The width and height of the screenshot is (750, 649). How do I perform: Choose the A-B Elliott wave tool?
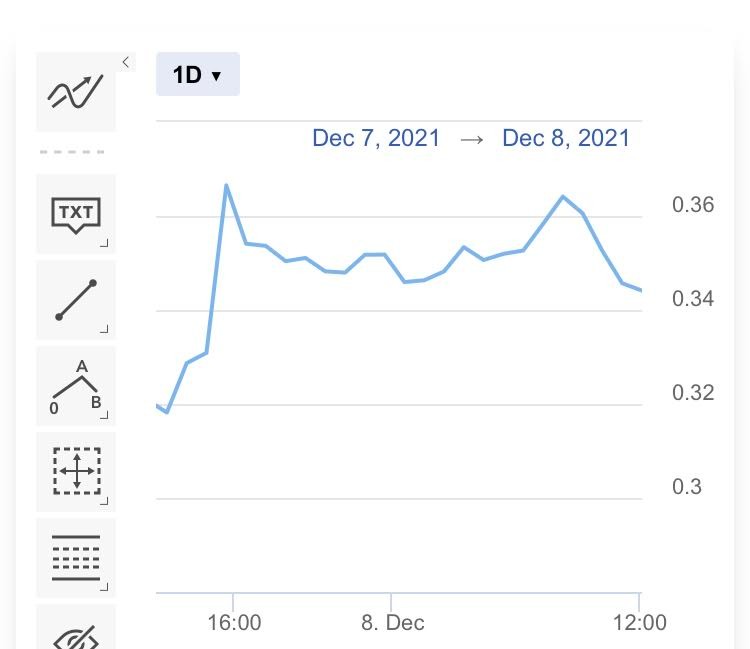coord(76,386)
